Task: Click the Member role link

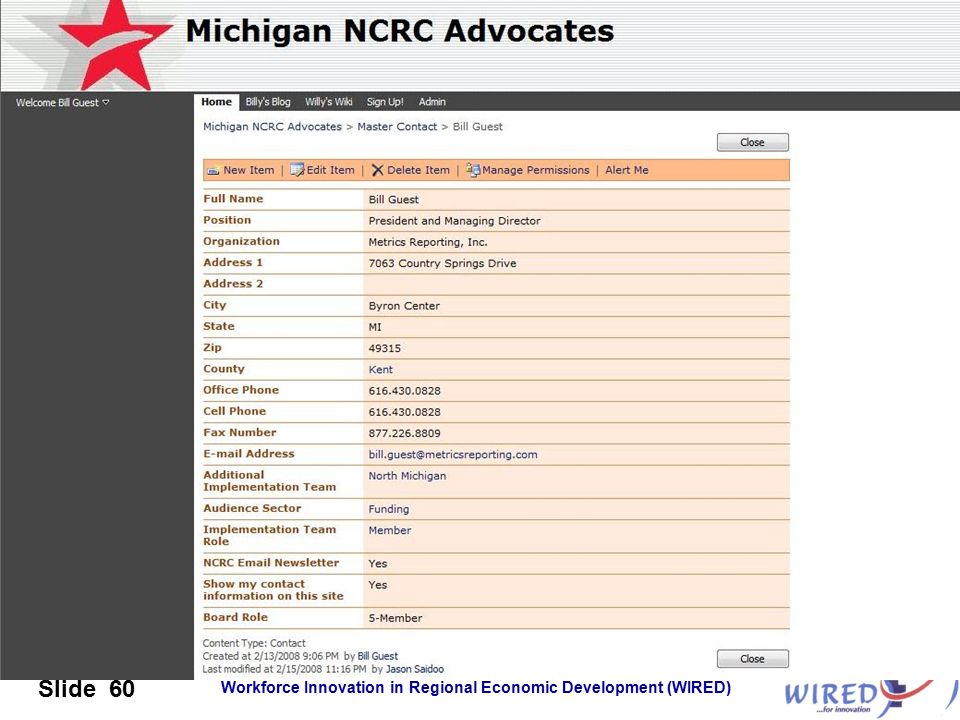Action: pyautogui.click(x=389, y=531)
